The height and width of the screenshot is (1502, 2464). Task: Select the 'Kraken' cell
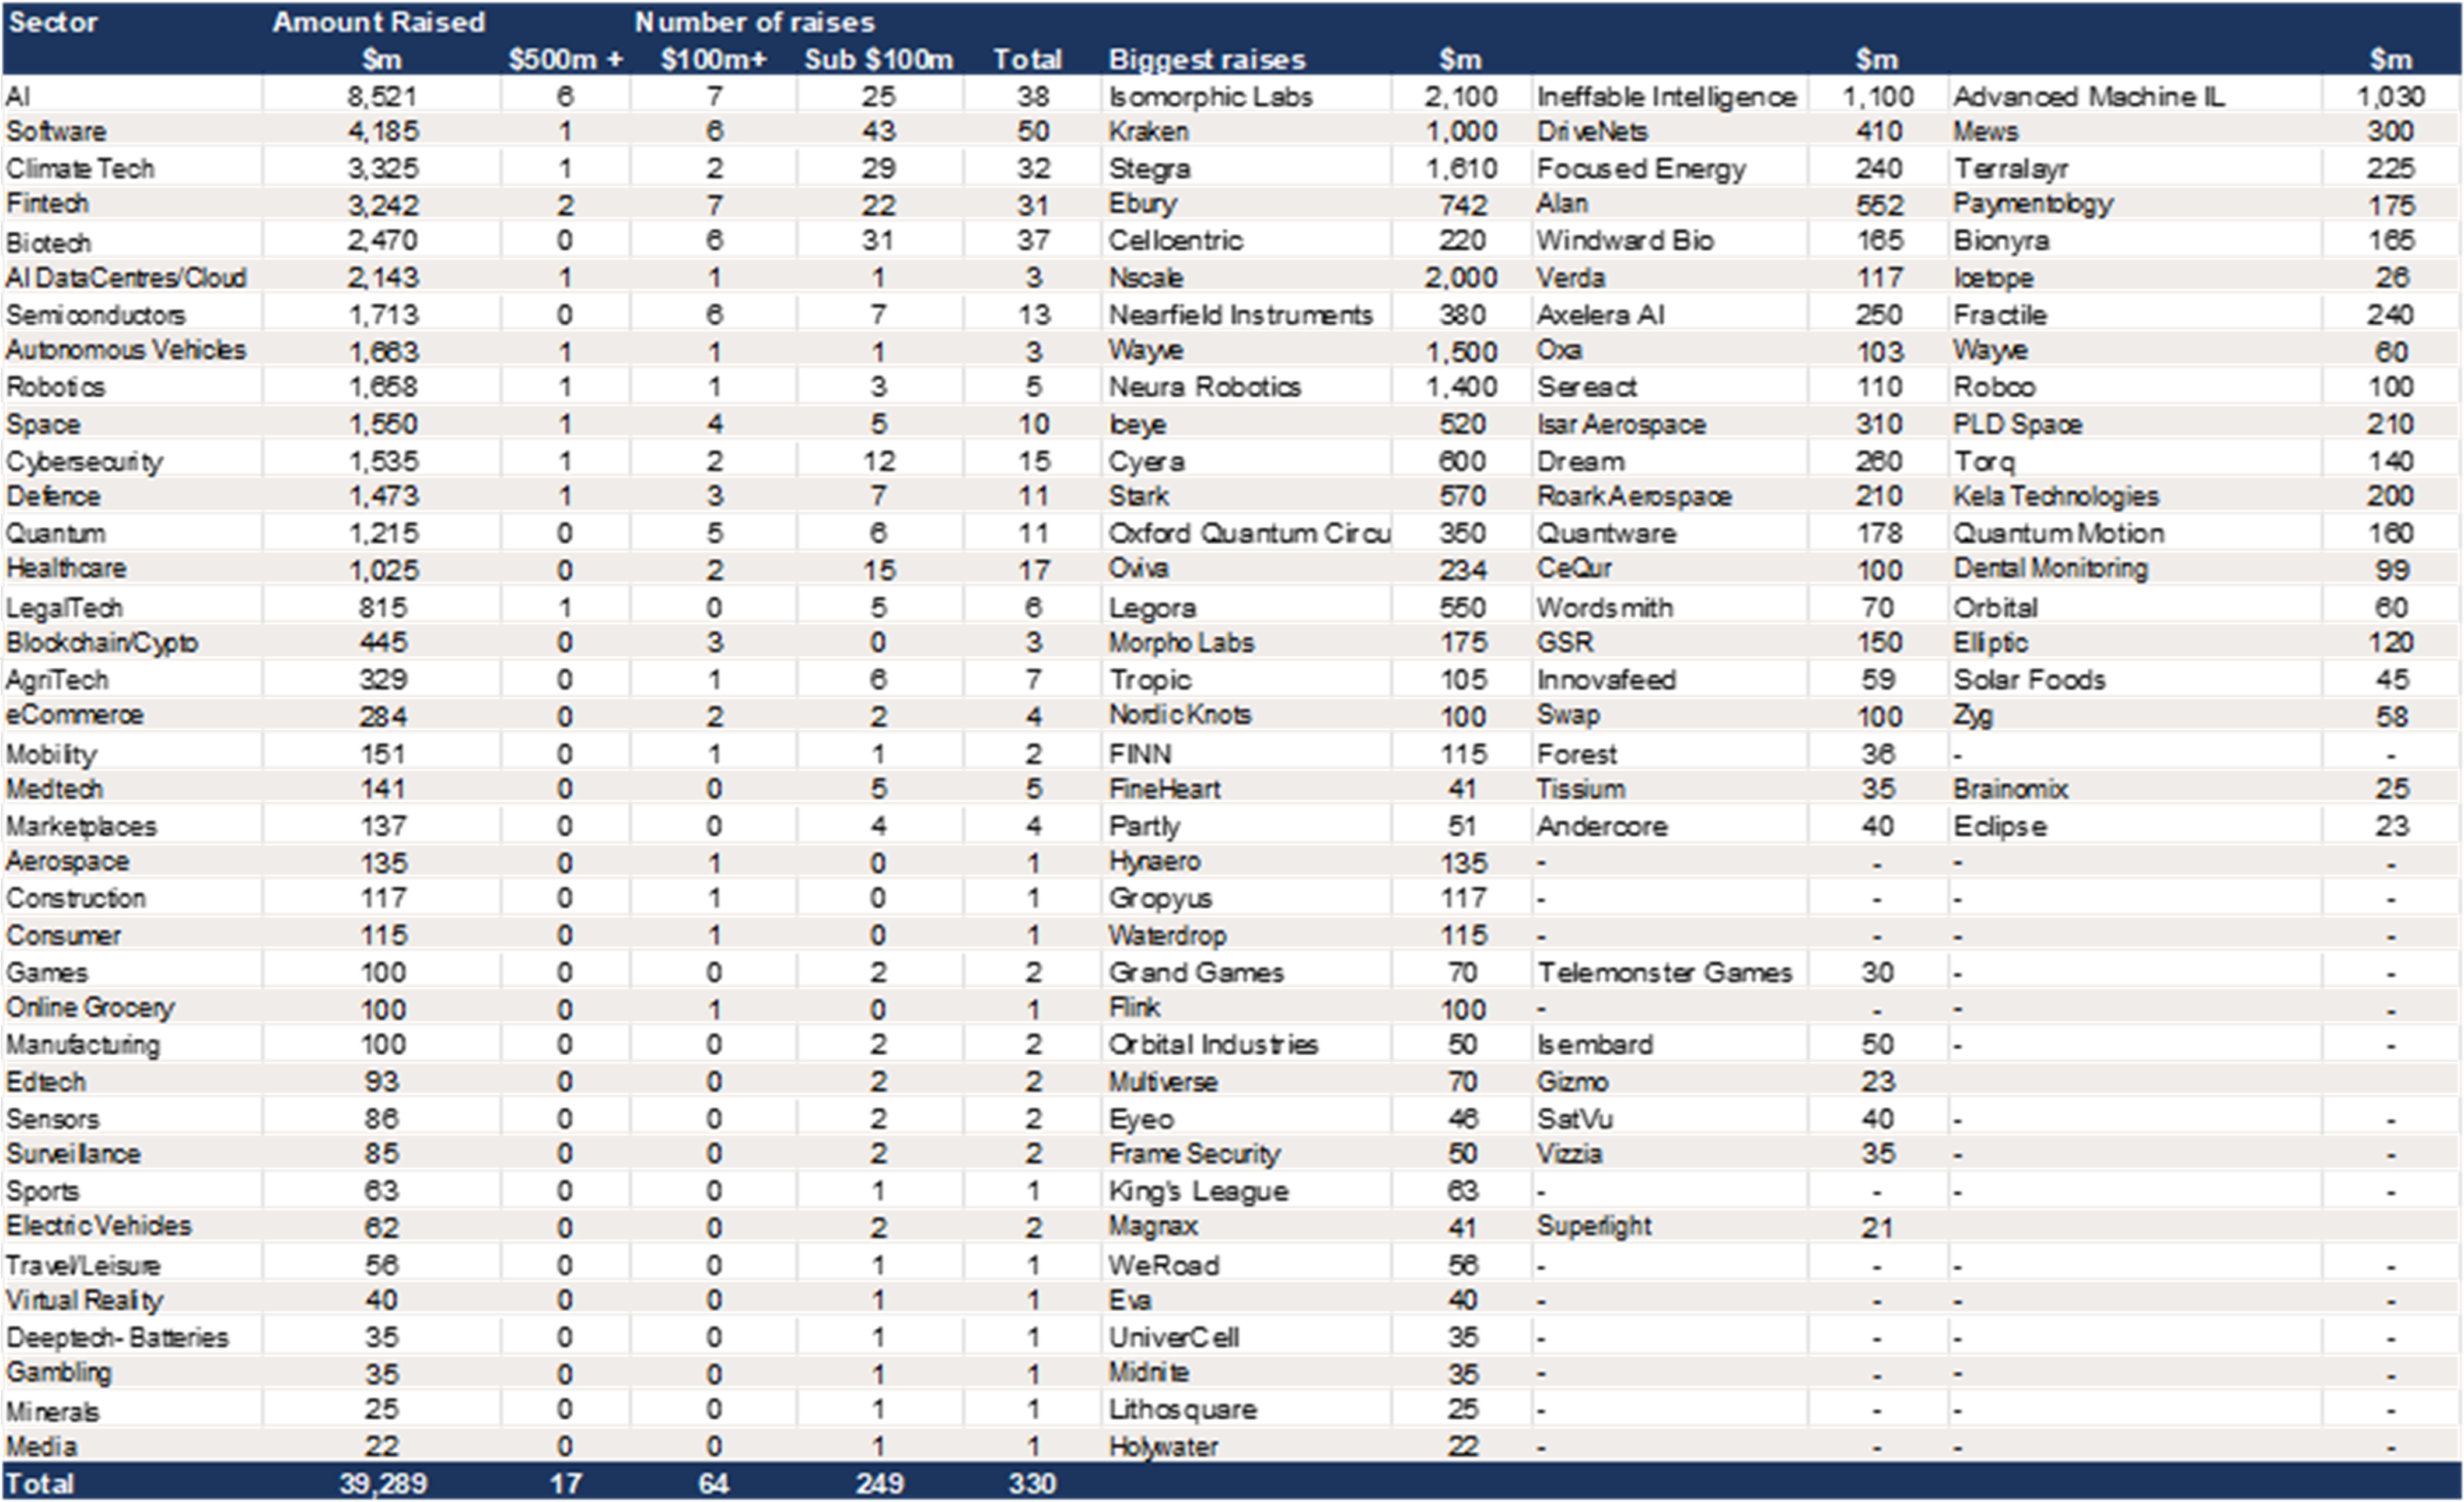pos(1148,131)
